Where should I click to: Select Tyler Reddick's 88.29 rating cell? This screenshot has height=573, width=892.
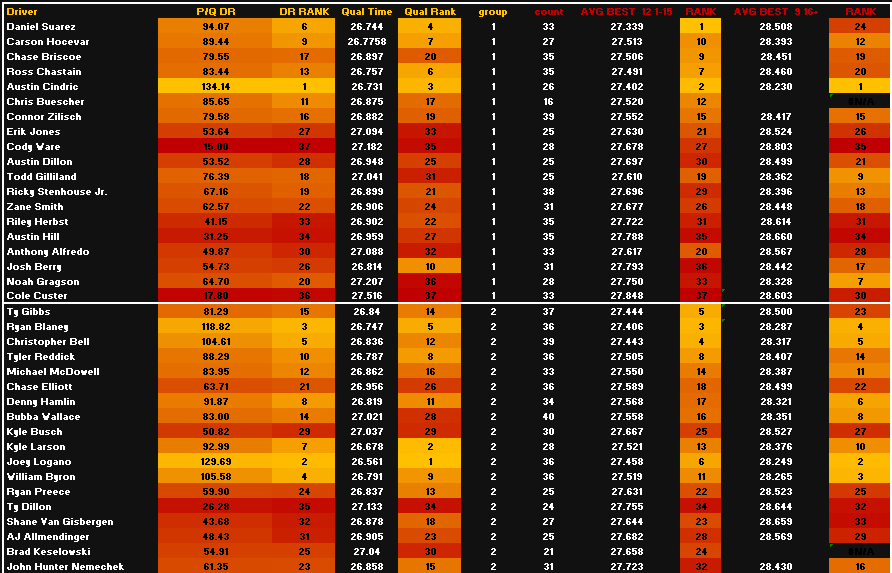point(216,357)
